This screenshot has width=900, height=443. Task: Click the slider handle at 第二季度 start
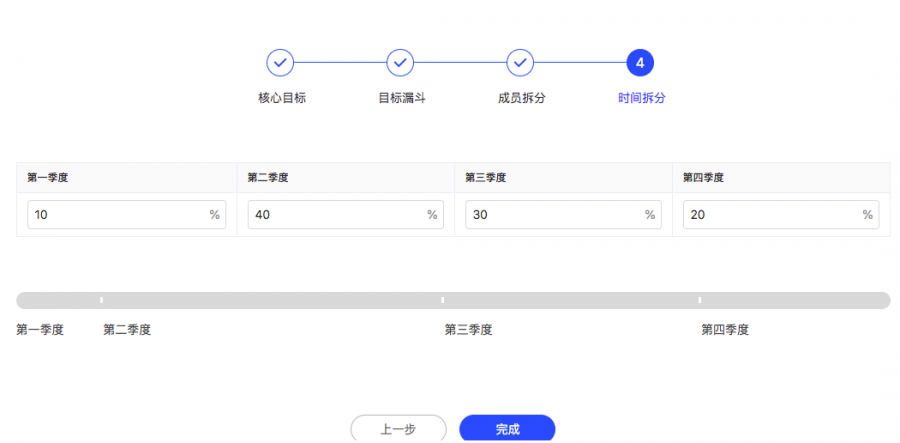click(102, 300)
